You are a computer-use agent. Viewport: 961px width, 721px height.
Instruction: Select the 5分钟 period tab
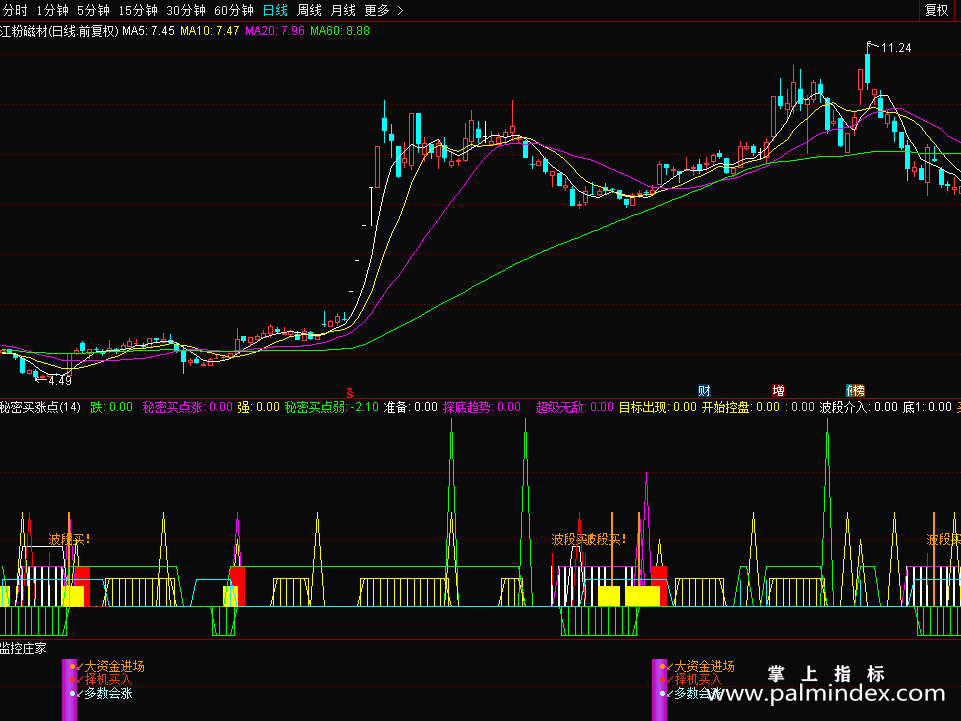tap(93, 10)
